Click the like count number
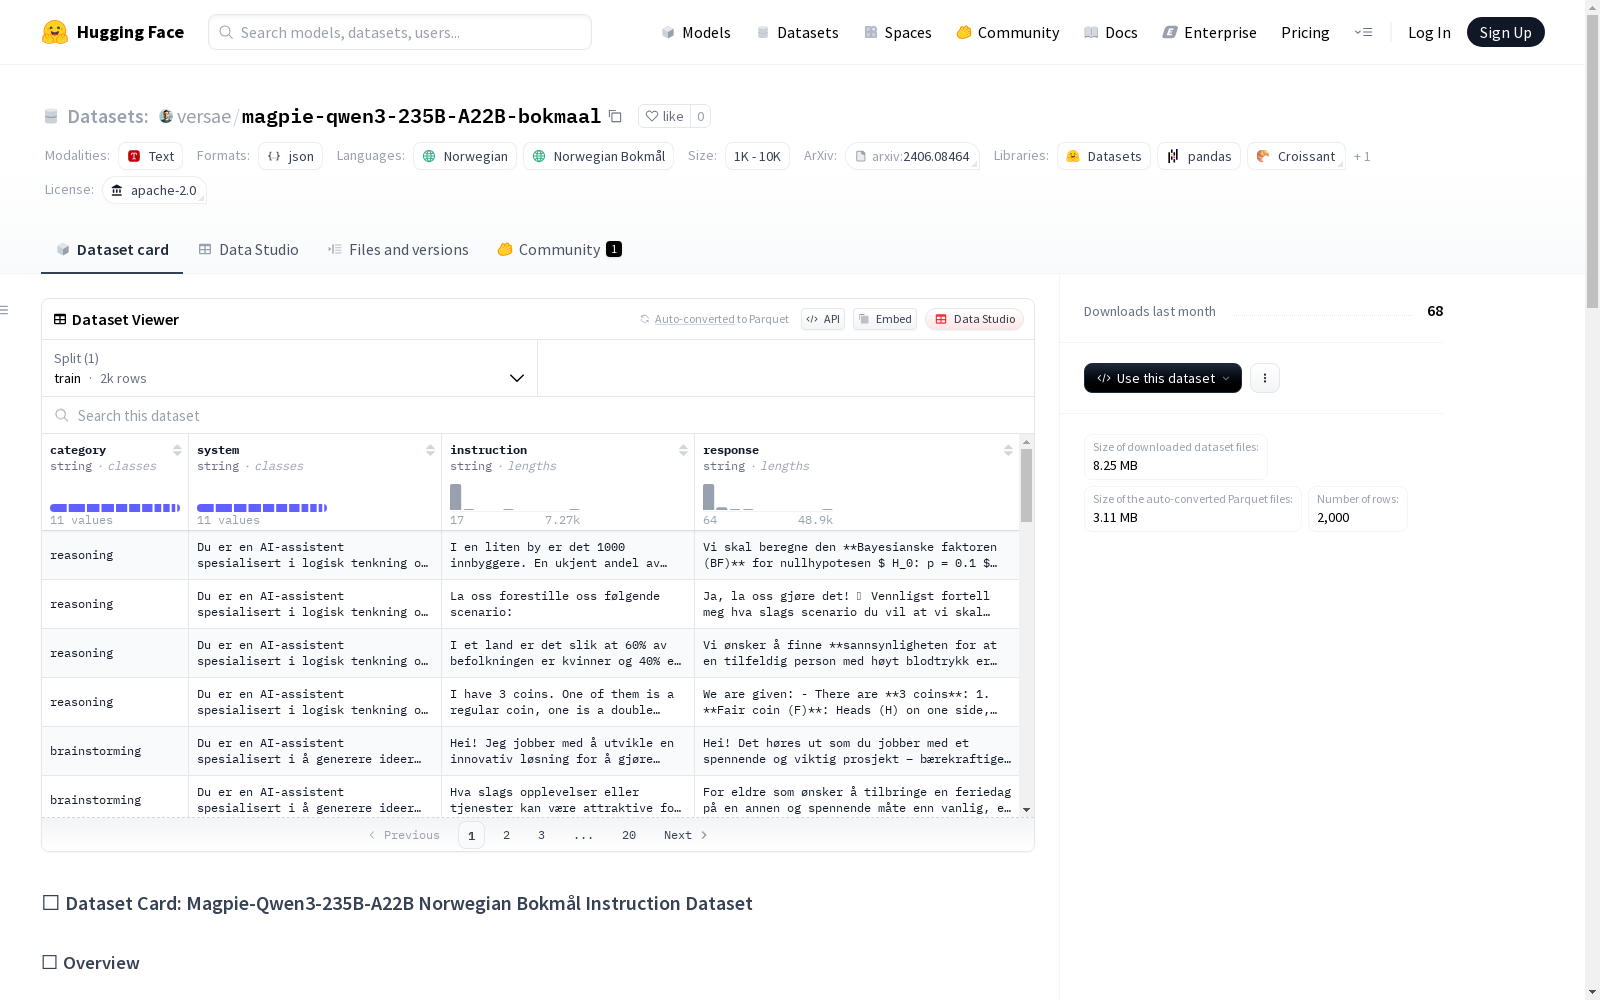This screenshot has height=1000, width=1600. point(701,116)
